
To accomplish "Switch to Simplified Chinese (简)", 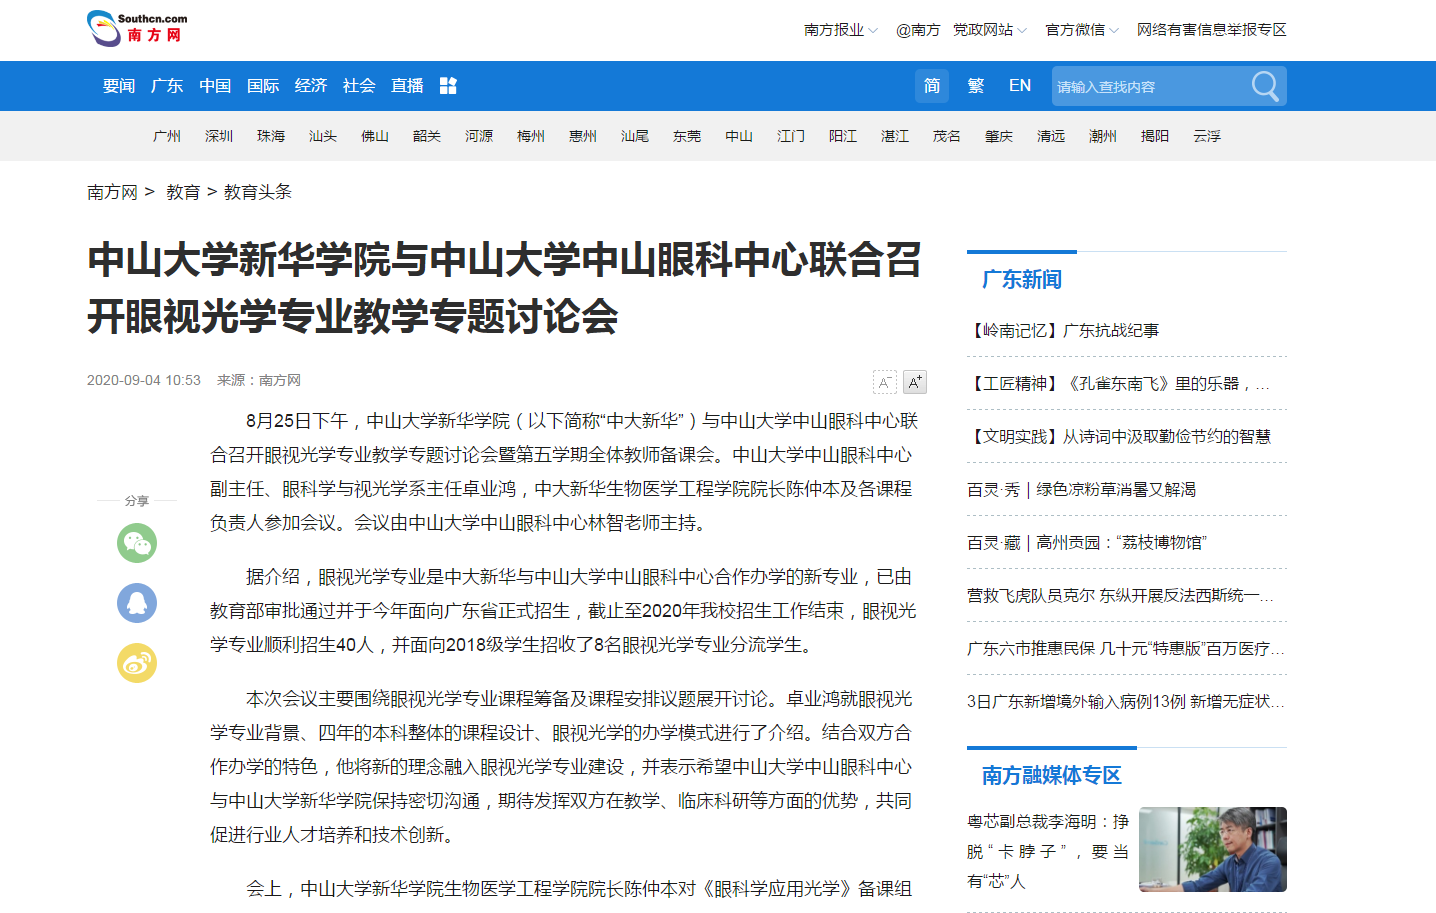I will (932, 86).
